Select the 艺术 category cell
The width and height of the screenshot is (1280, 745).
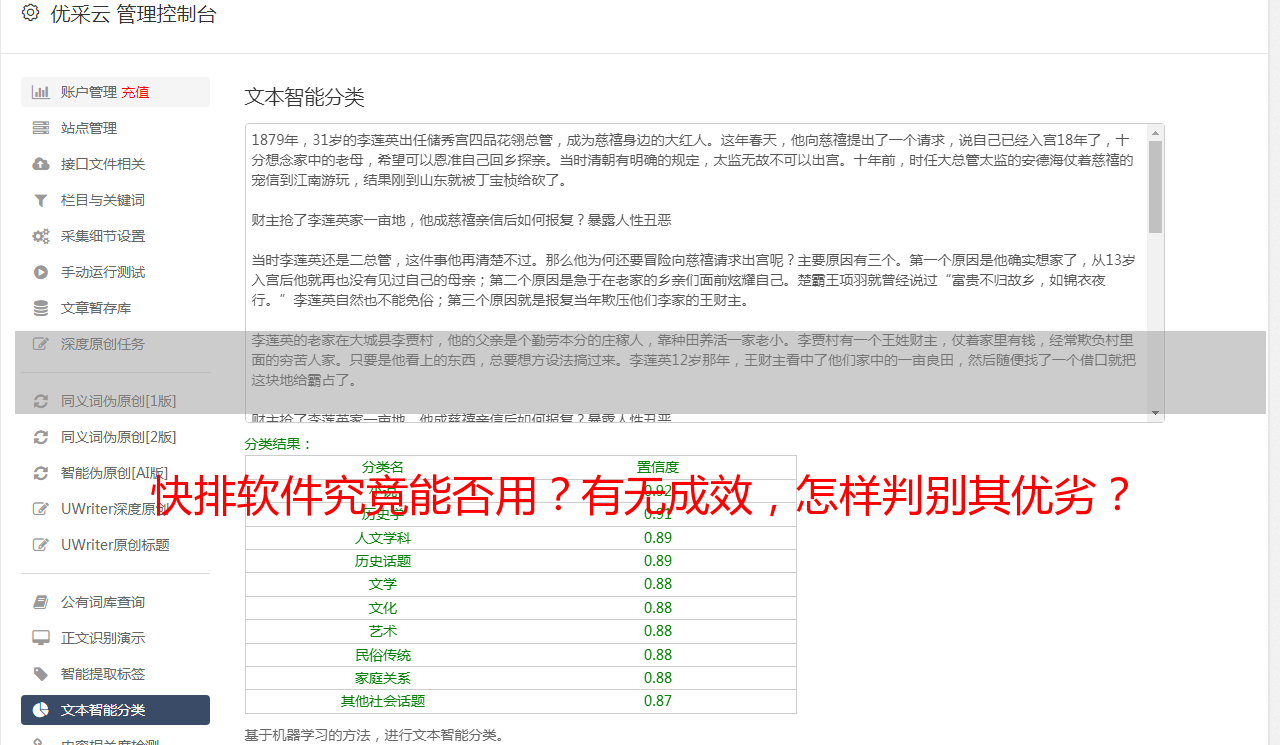[x=383, y=631]
